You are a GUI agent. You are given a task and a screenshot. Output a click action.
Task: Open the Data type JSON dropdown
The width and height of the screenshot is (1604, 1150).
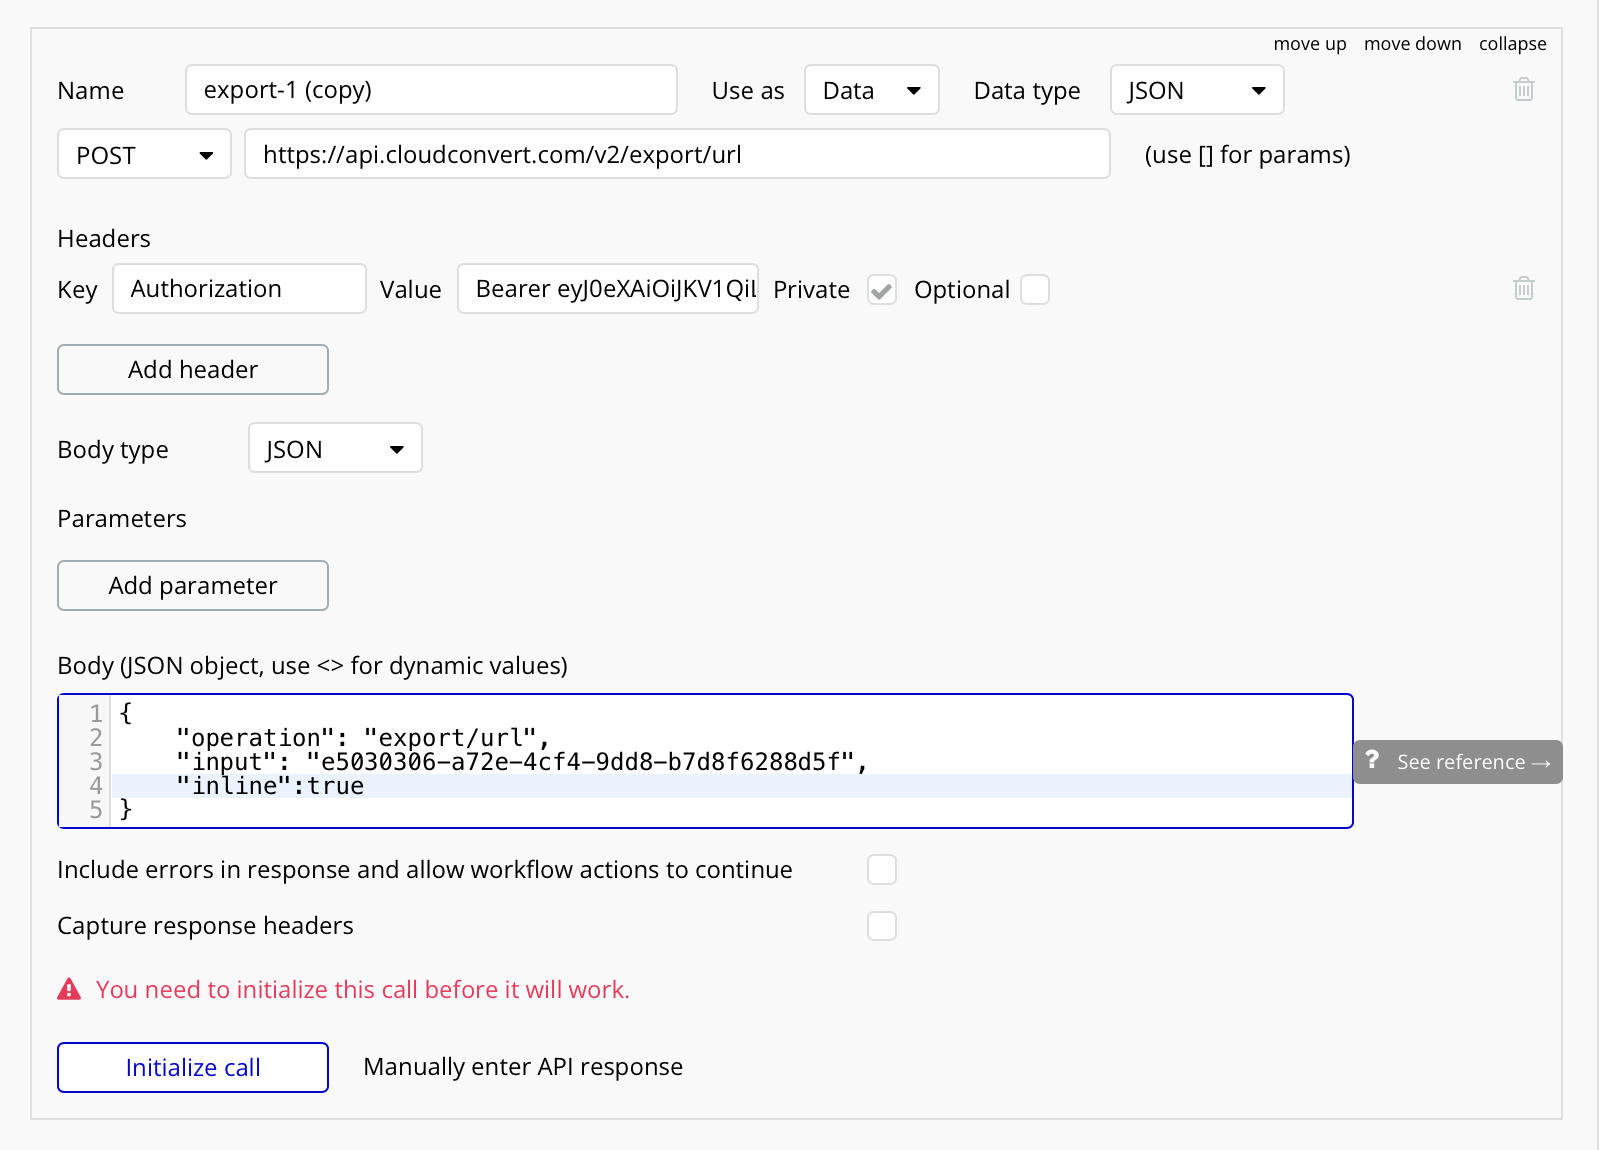(x=1197, y=90)
